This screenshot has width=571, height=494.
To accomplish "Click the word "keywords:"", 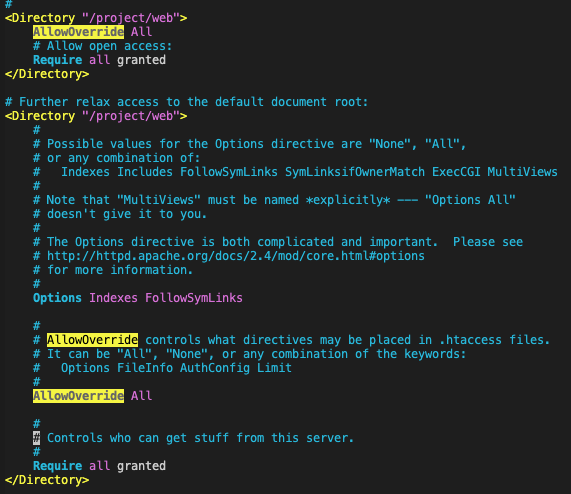I will [435, 354].
